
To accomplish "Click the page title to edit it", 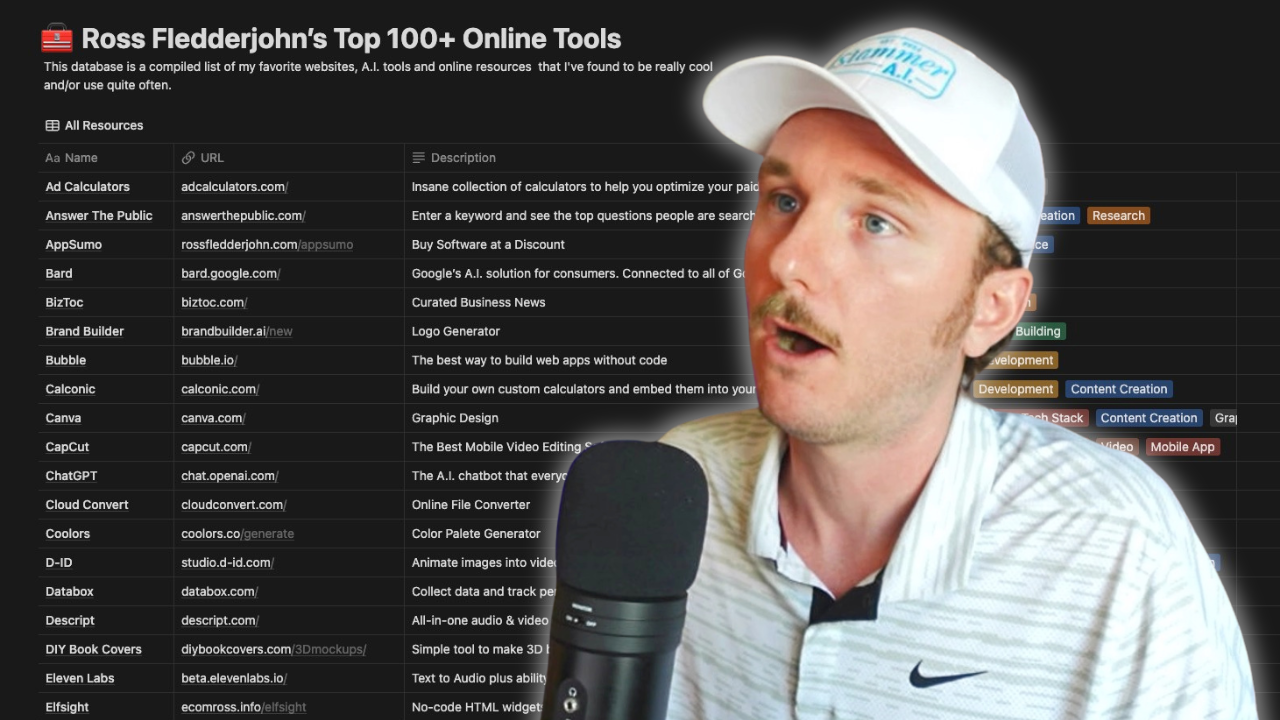I will (x=350, y=38).
